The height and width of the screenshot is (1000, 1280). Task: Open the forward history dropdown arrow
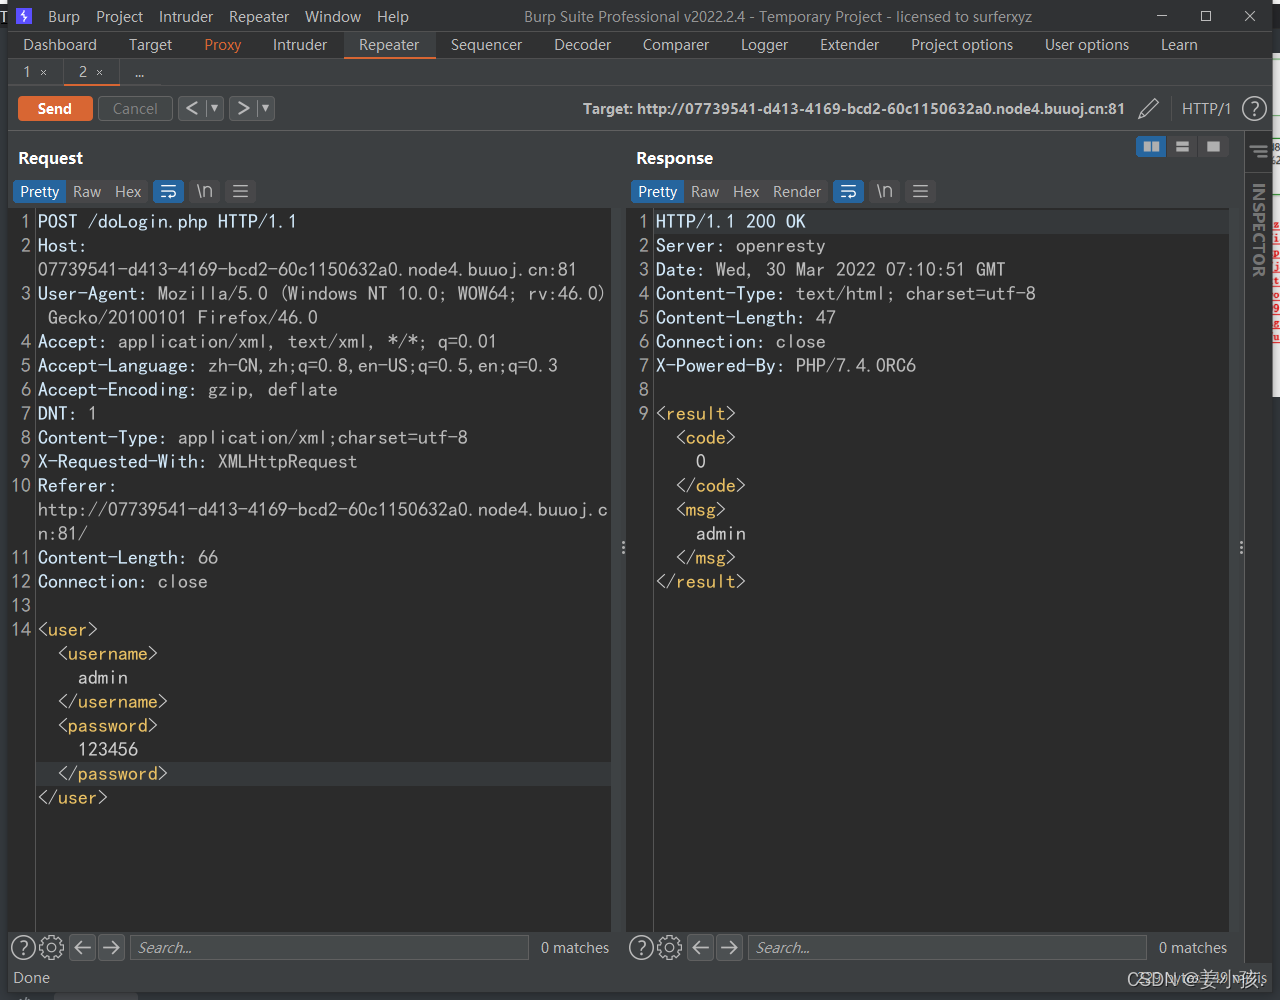266,109
